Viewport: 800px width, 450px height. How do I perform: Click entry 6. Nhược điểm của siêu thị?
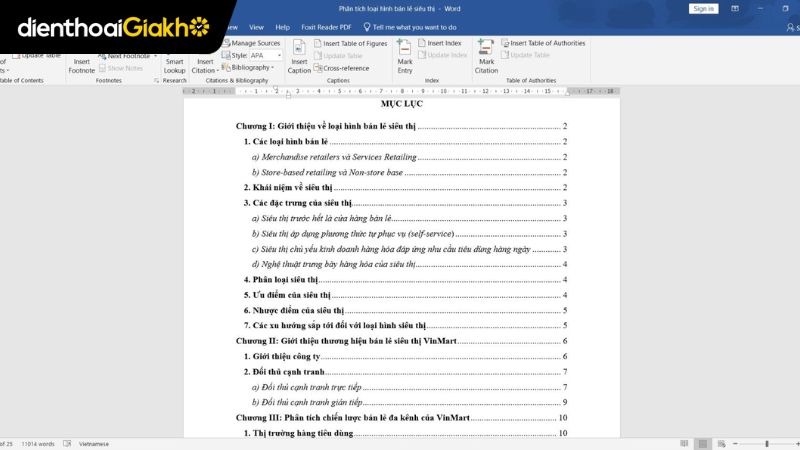click(406, 310)
